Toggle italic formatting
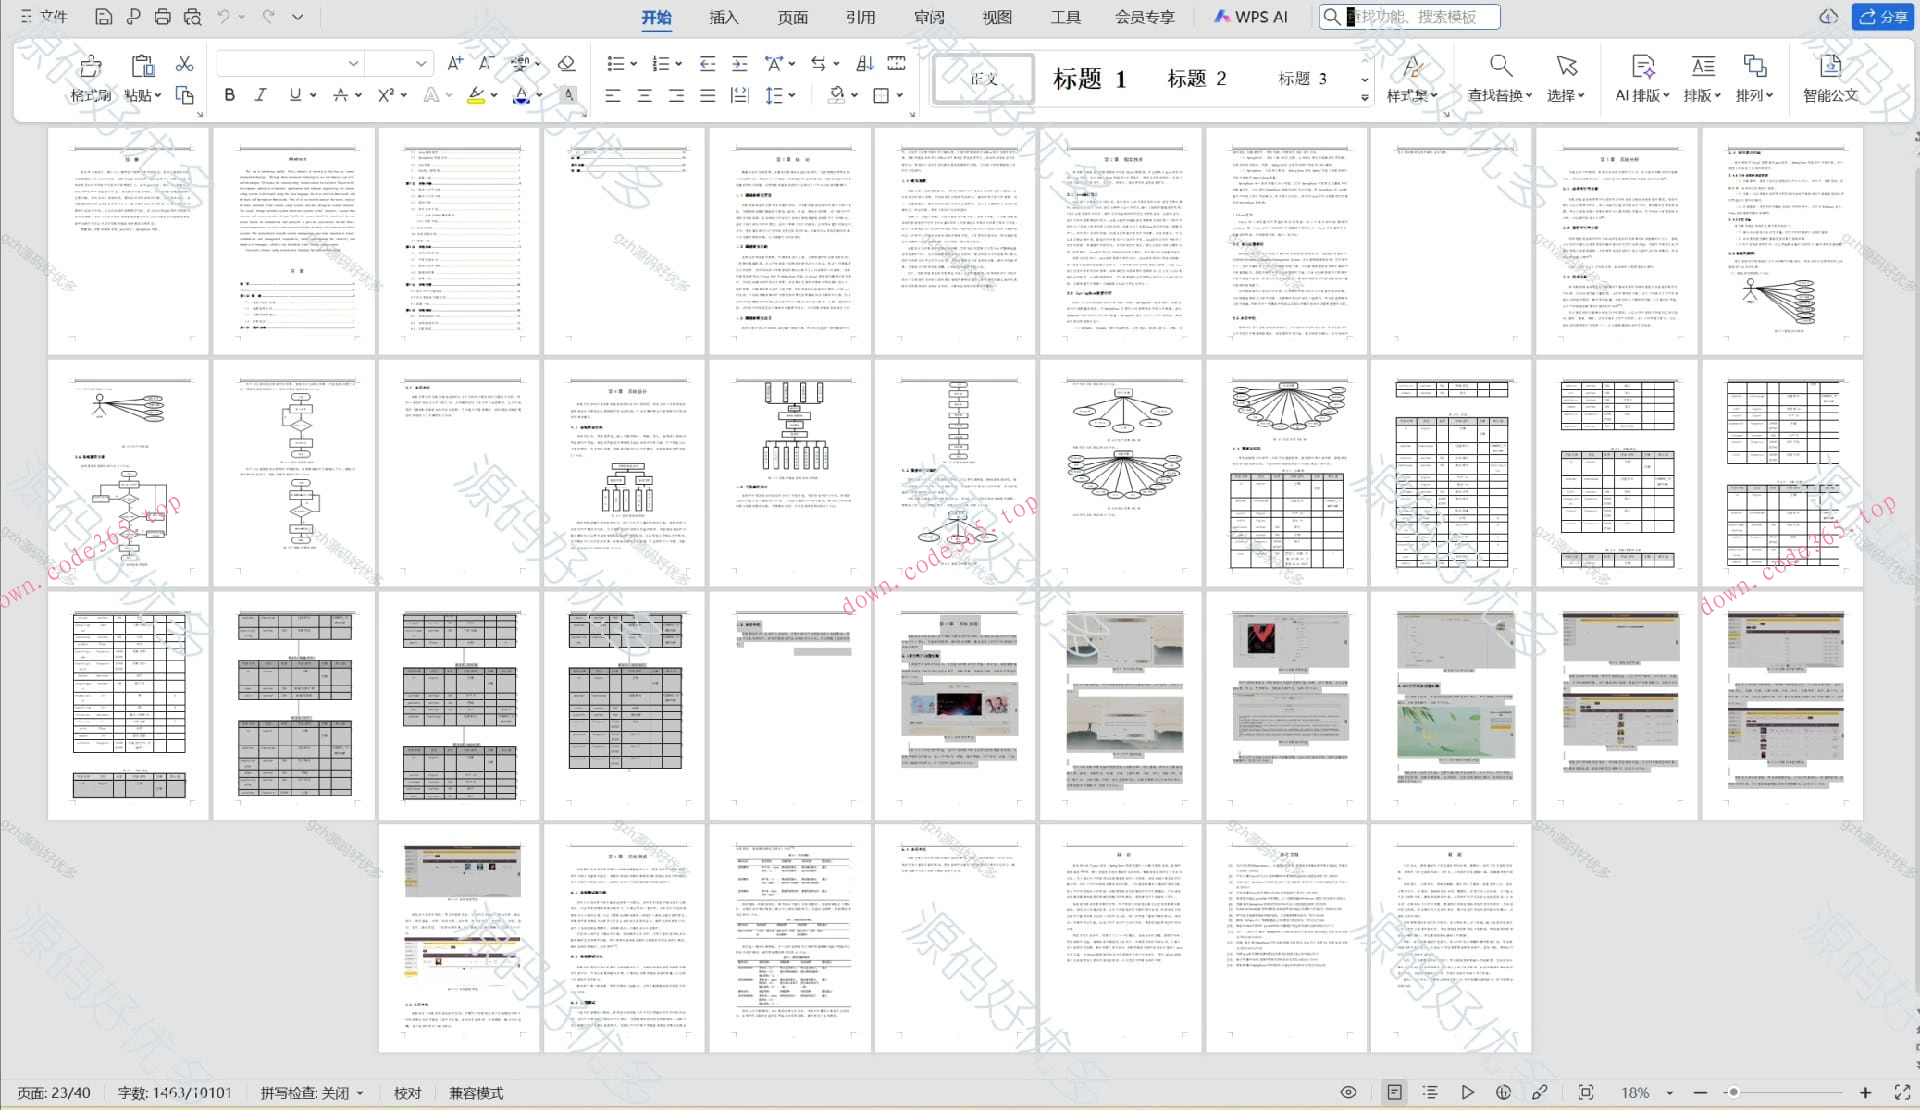 [261, 95]
